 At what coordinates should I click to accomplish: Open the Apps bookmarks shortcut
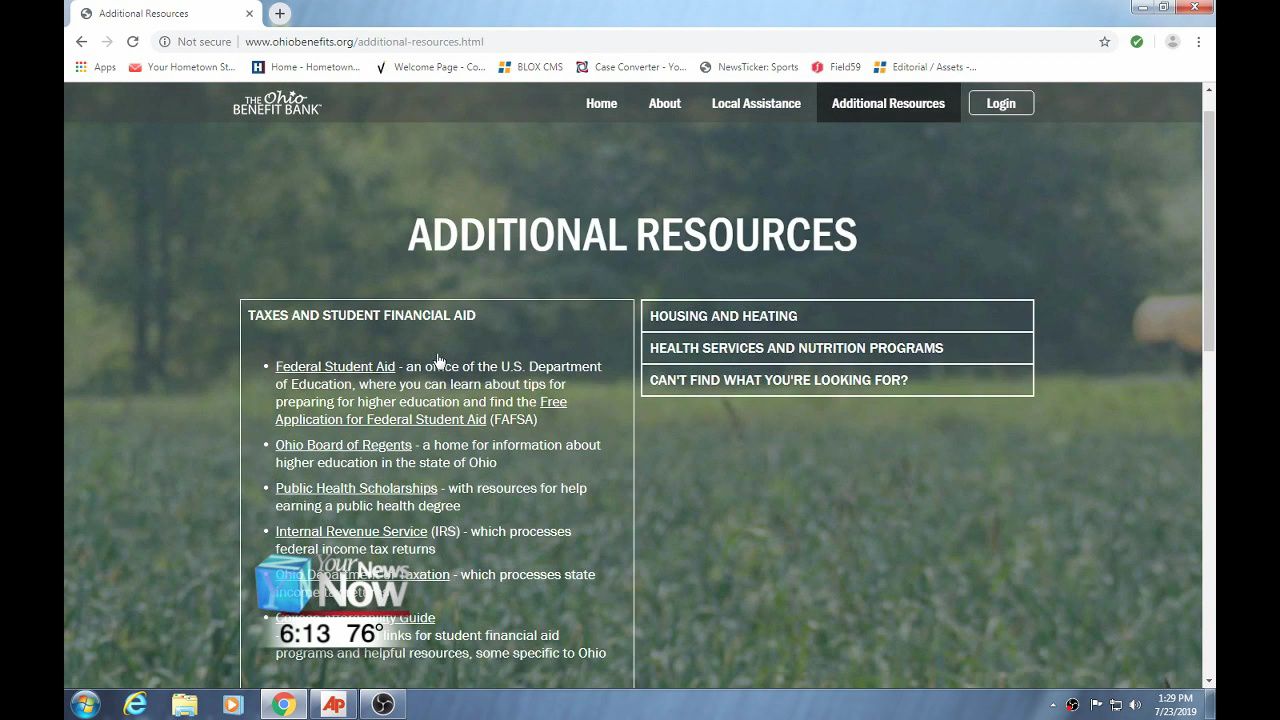coord(96,67)
